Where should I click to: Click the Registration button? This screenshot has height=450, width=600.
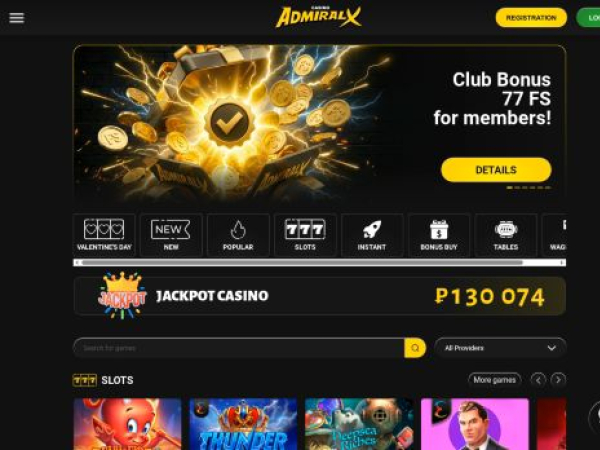coord(531,18)
